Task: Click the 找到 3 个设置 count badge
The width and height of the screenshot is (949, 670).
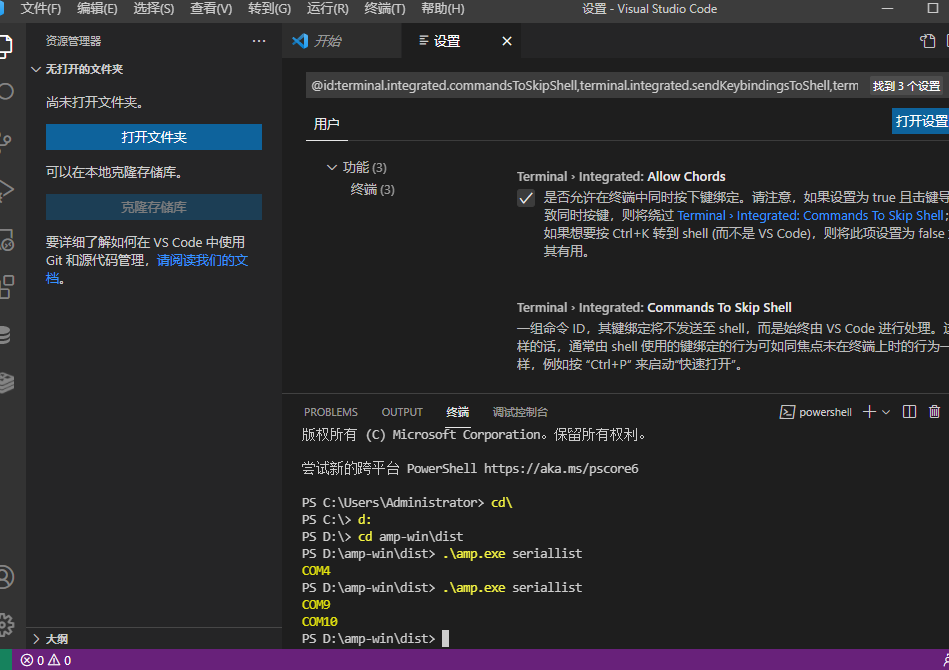Action: coord(906,86)
